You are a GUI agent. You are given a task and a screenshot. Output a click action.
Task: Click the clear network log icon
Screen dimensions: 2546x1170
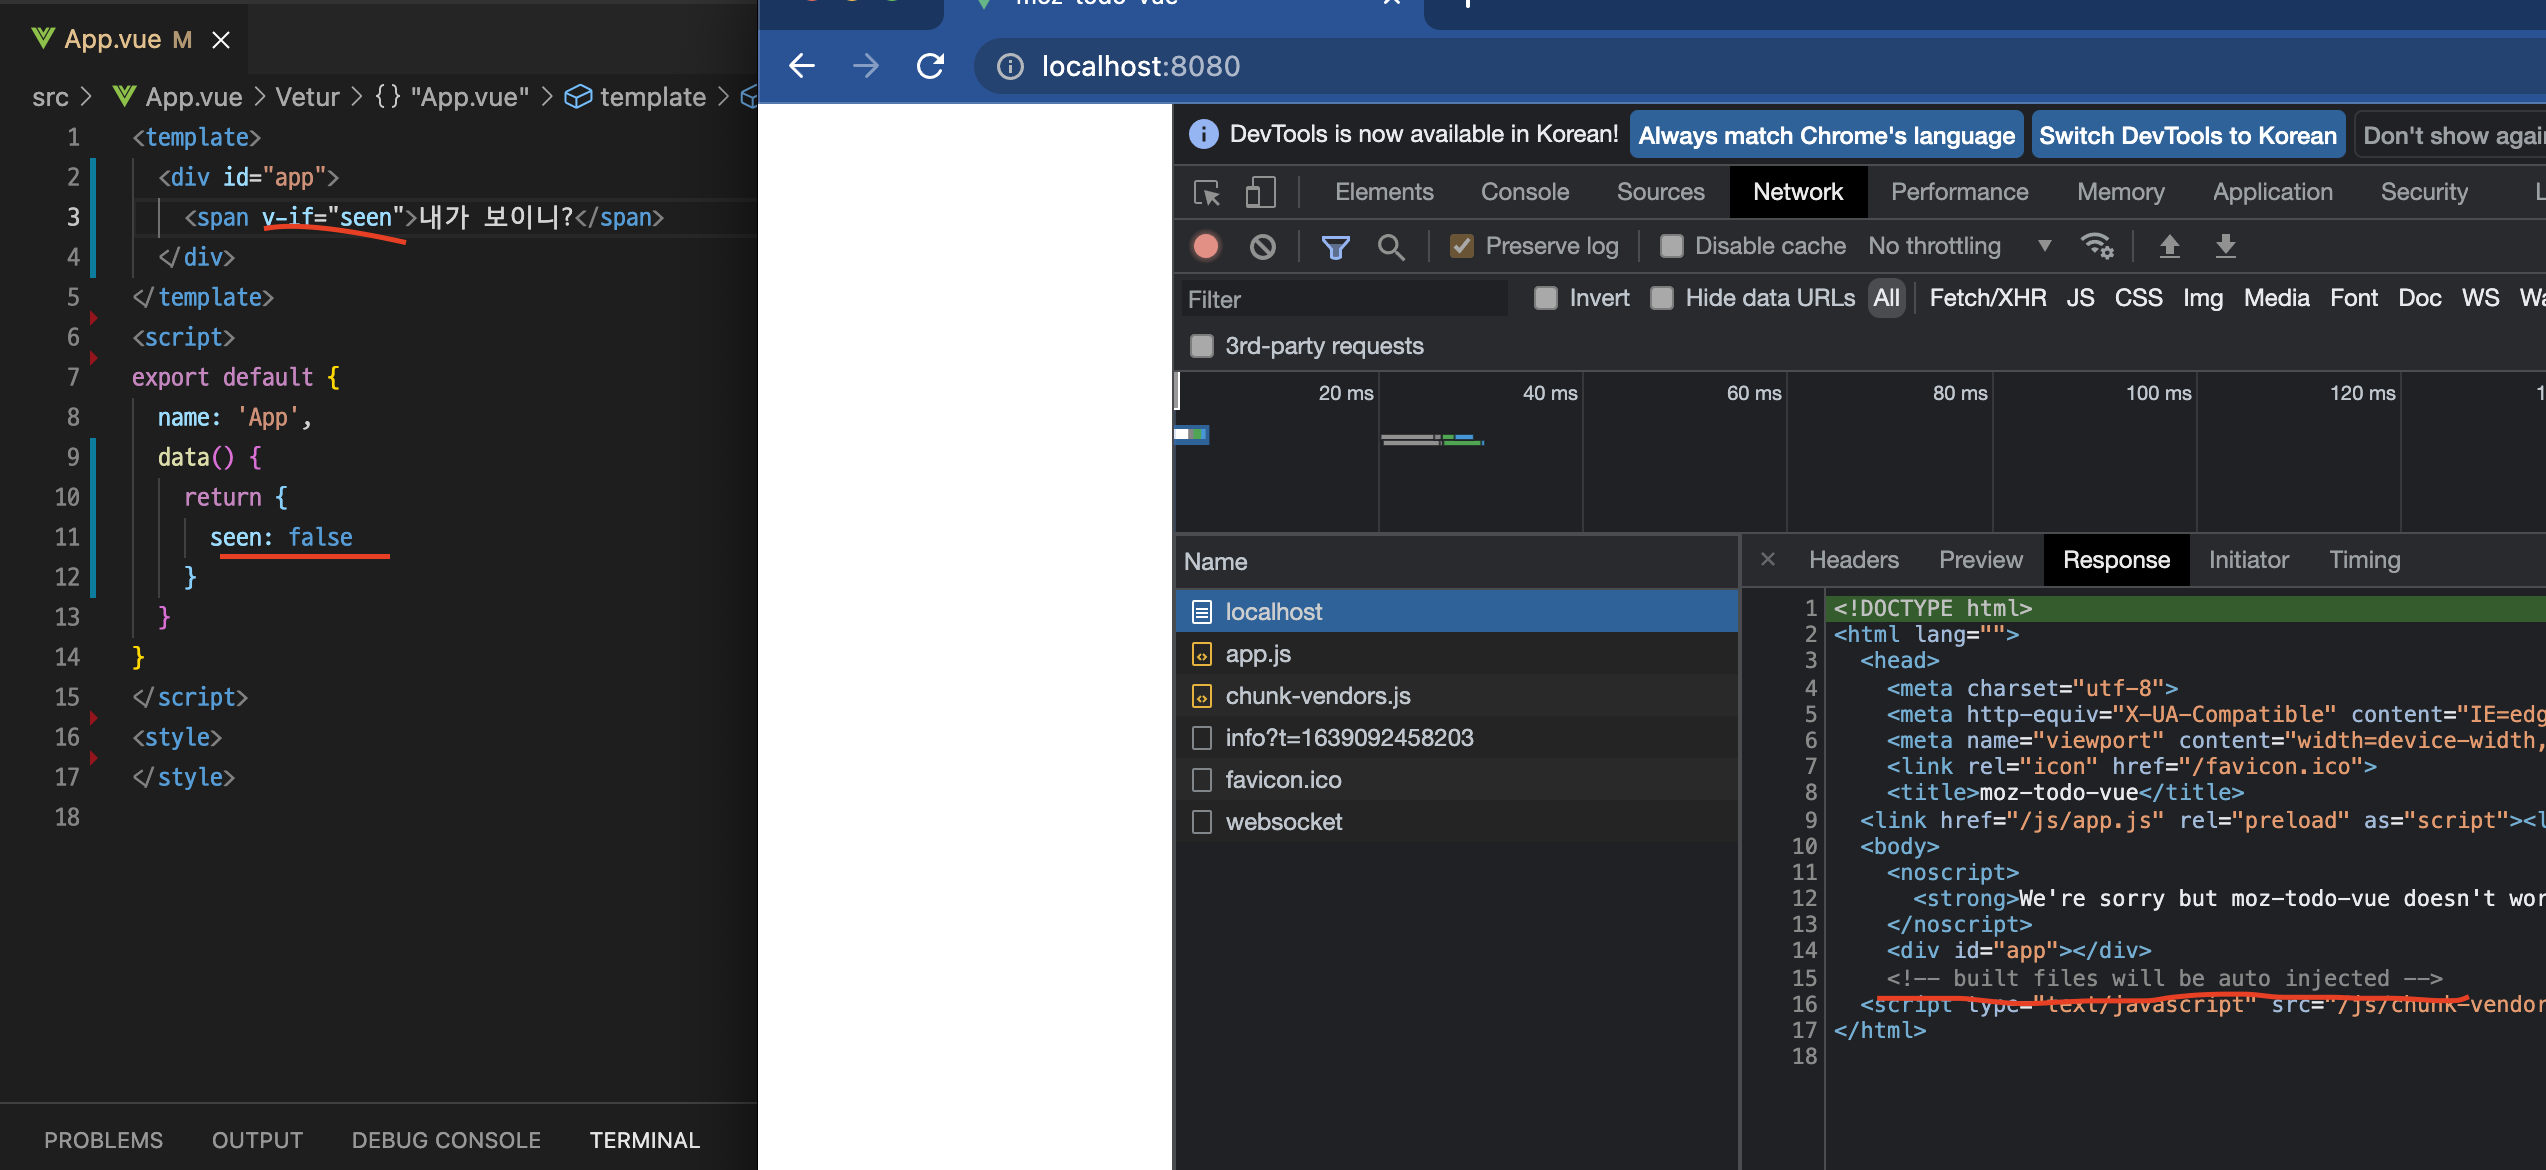click(1263, 246)
